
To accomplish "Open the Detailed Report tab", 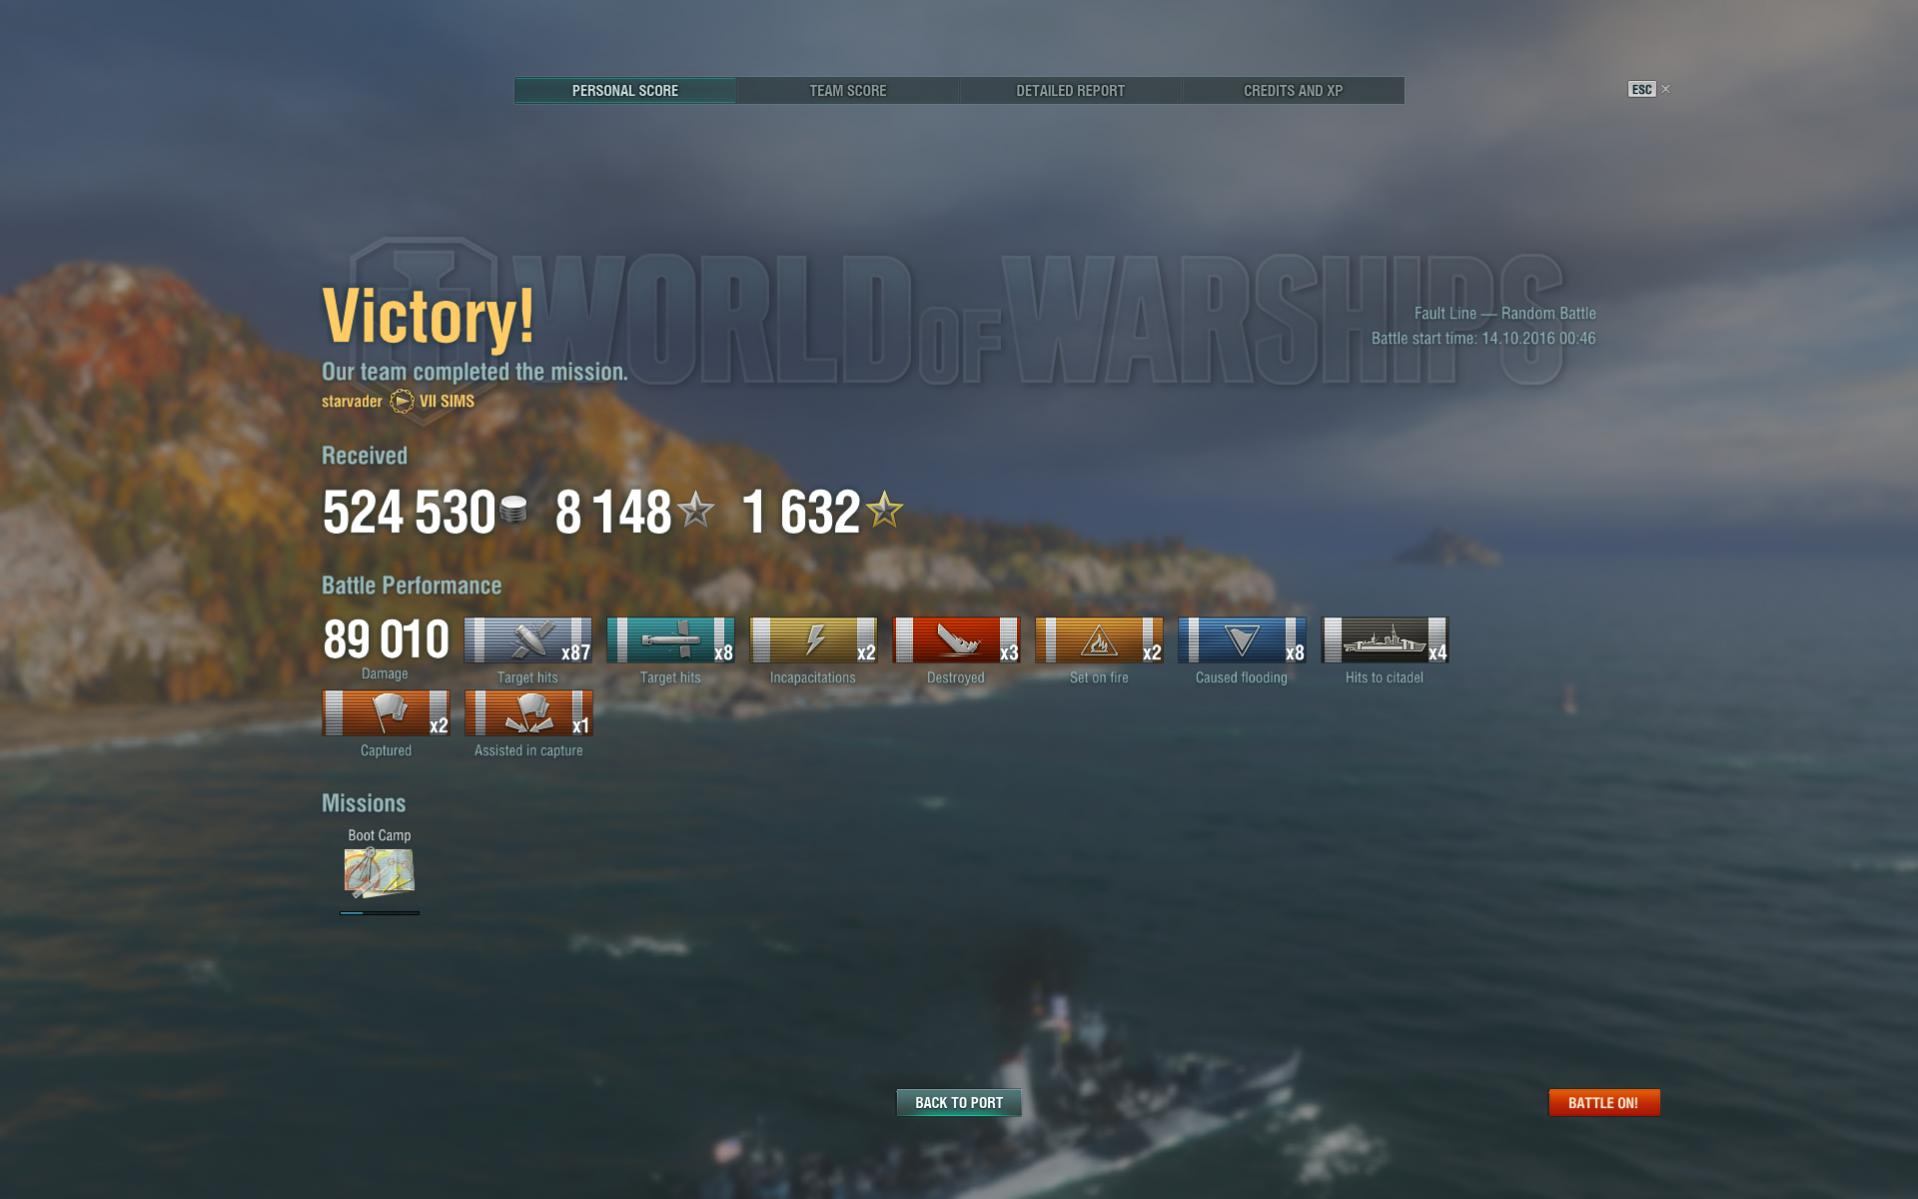I will (x=1070, y=90).
